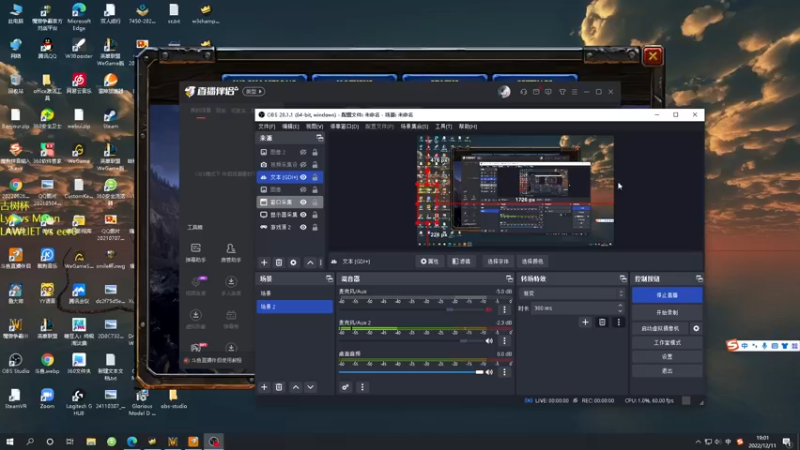The image size is (800, 450).
Task: Remove selected source with the trash icon in Sources
Action: (279, 262)
